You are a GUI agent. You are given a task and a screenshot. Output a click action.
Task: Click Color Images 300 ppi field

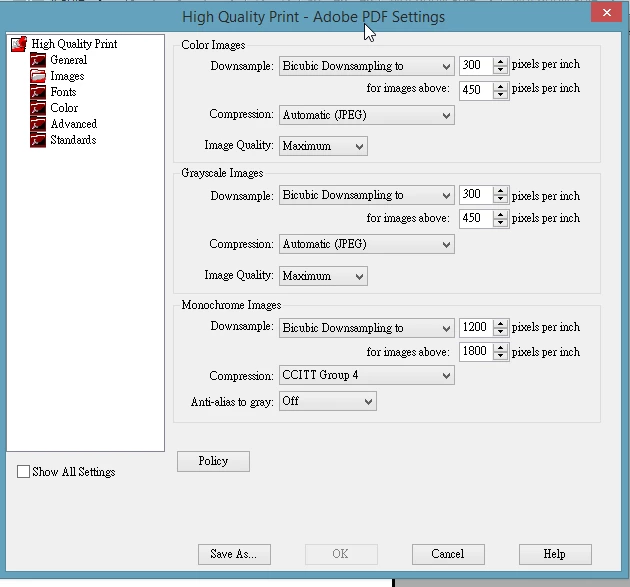(476, 65)
